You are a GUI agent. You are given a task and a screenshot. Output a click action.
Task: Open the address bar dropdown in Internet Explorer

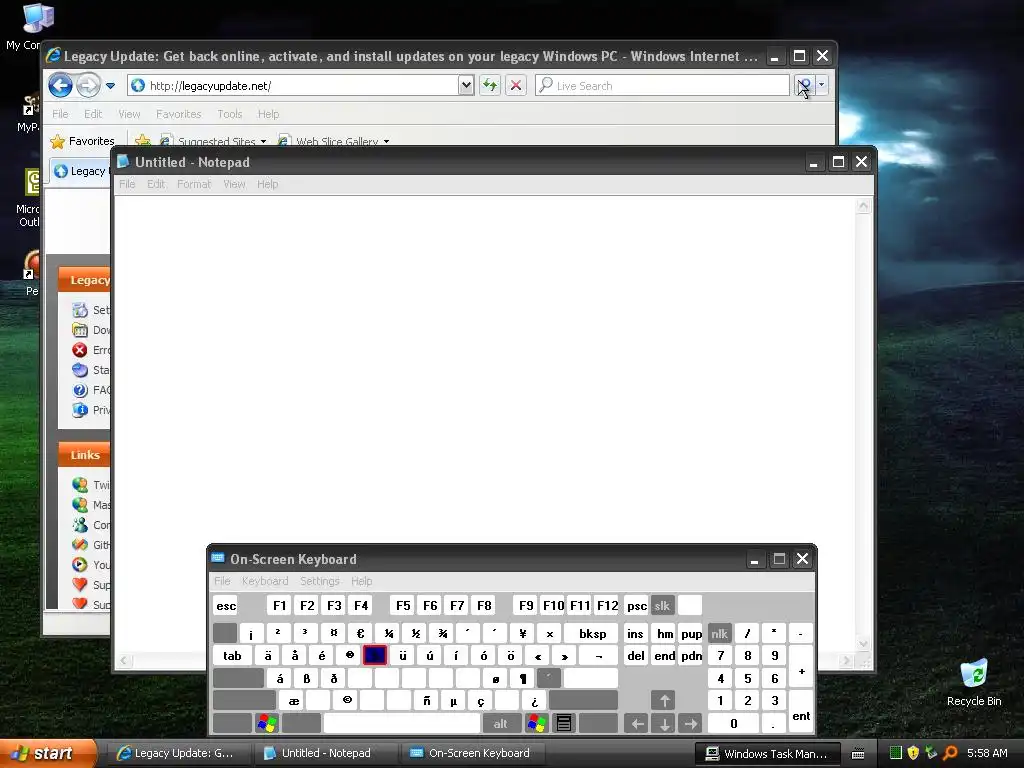[x=466, y=86]
